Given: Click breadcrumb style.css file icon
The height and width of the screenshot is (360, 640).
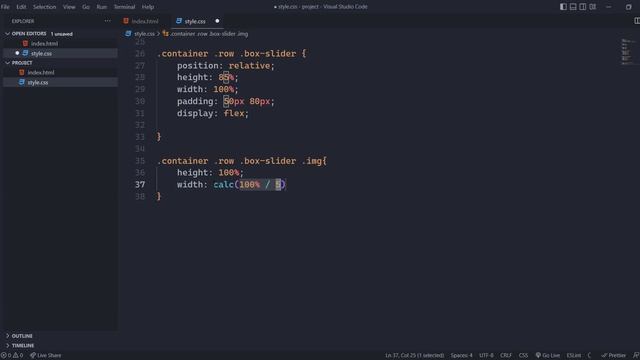Looking at the screenshot, I should pyautogui.click(x=128, y=33).
